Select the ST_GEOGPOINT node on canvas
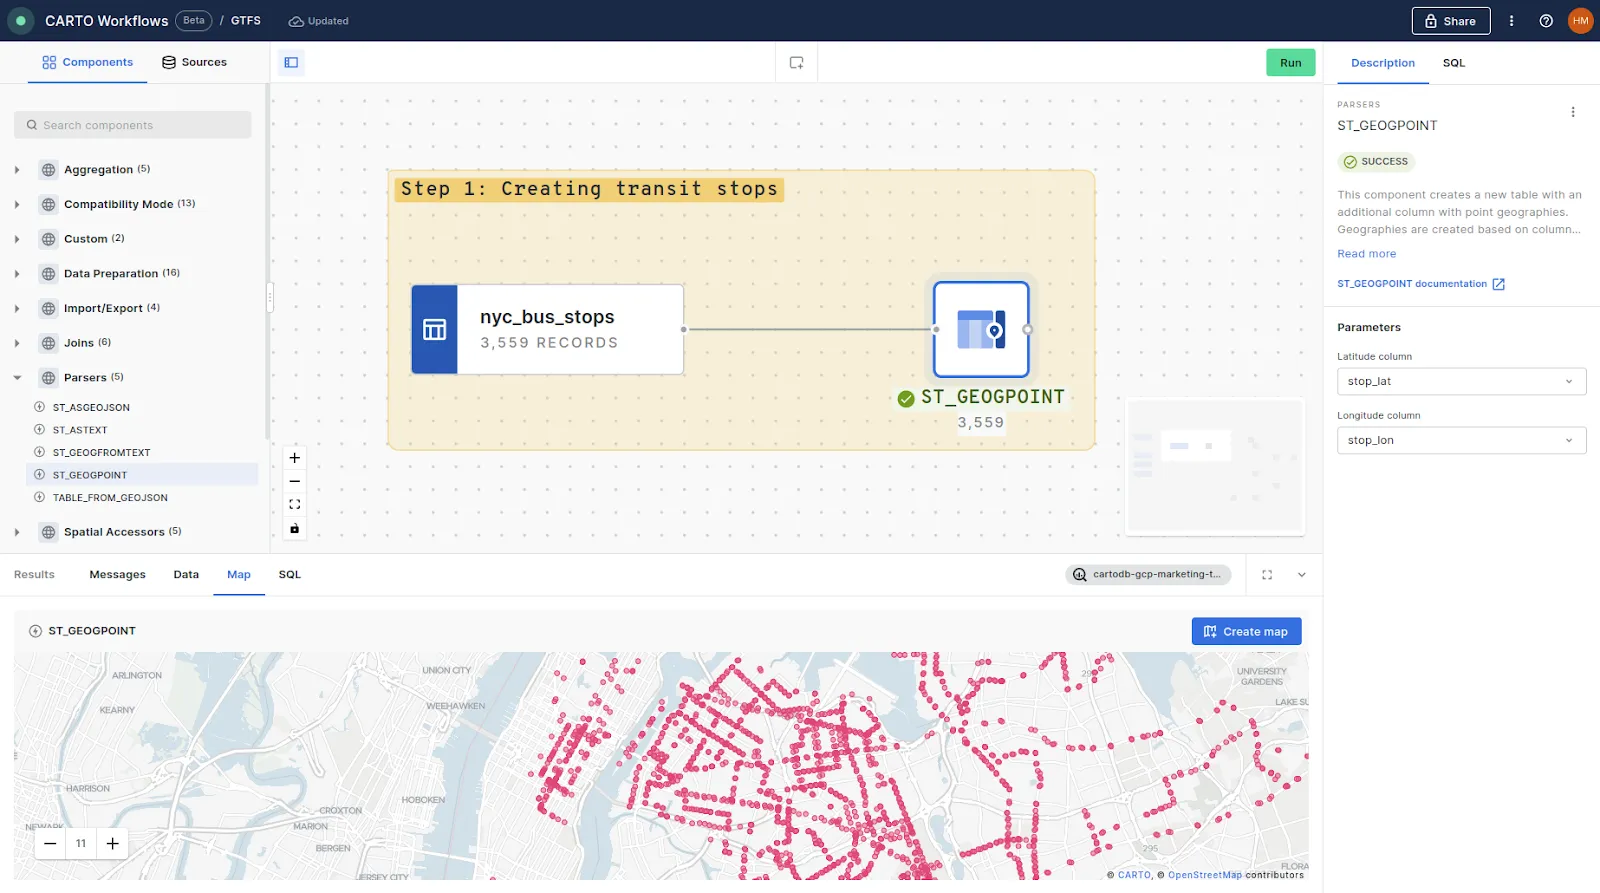1600x893 pixels. 980,329
